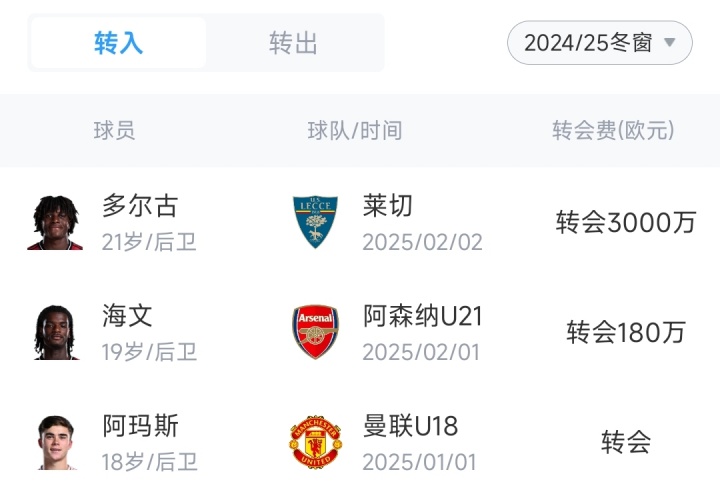The height and width of the screenshot is (498, 720).
Task: Open team name 莱切
Action: point(387,206)
